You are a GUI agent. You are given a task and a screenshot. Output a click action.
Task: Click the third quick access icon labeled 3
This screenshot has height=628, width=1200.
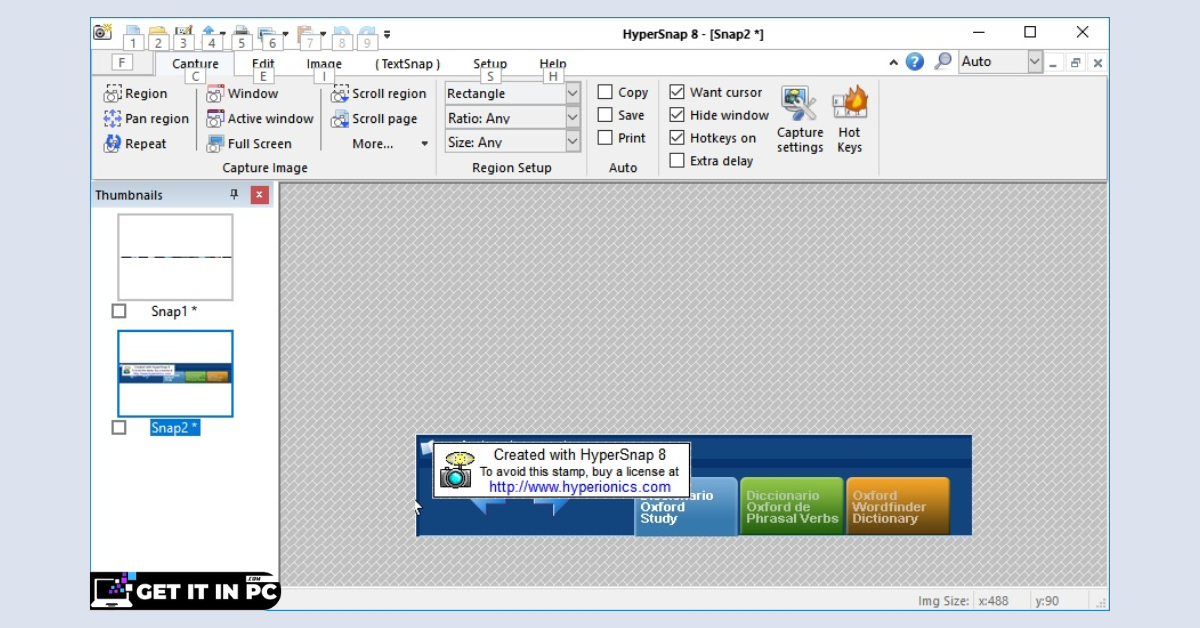point(183,32)
